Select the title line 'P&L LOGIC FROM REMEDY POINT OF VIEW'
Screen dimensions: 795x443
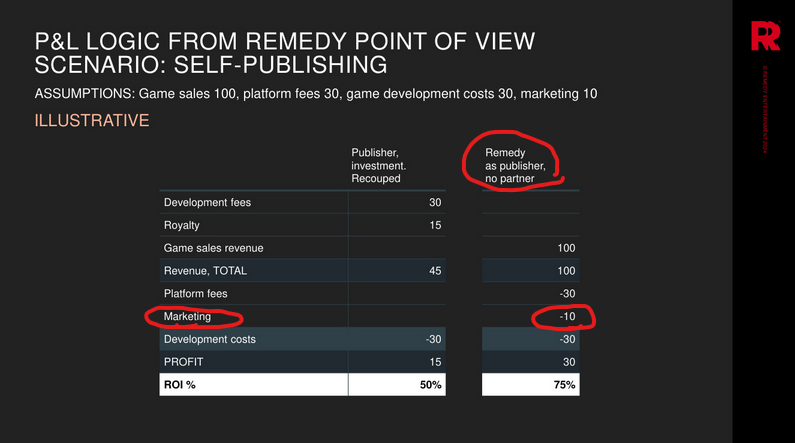coord(284,41)
